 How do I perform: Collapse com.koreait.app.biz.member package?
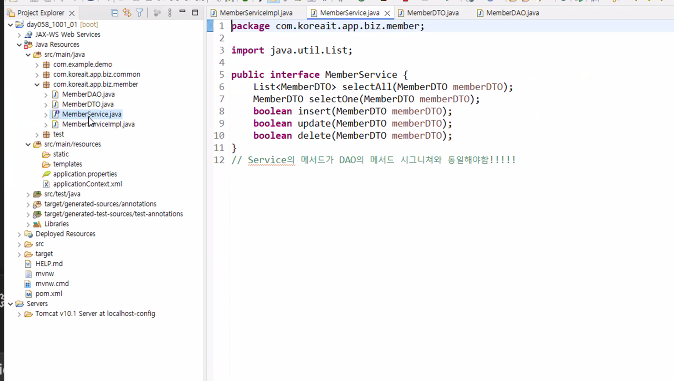point(37,85)
